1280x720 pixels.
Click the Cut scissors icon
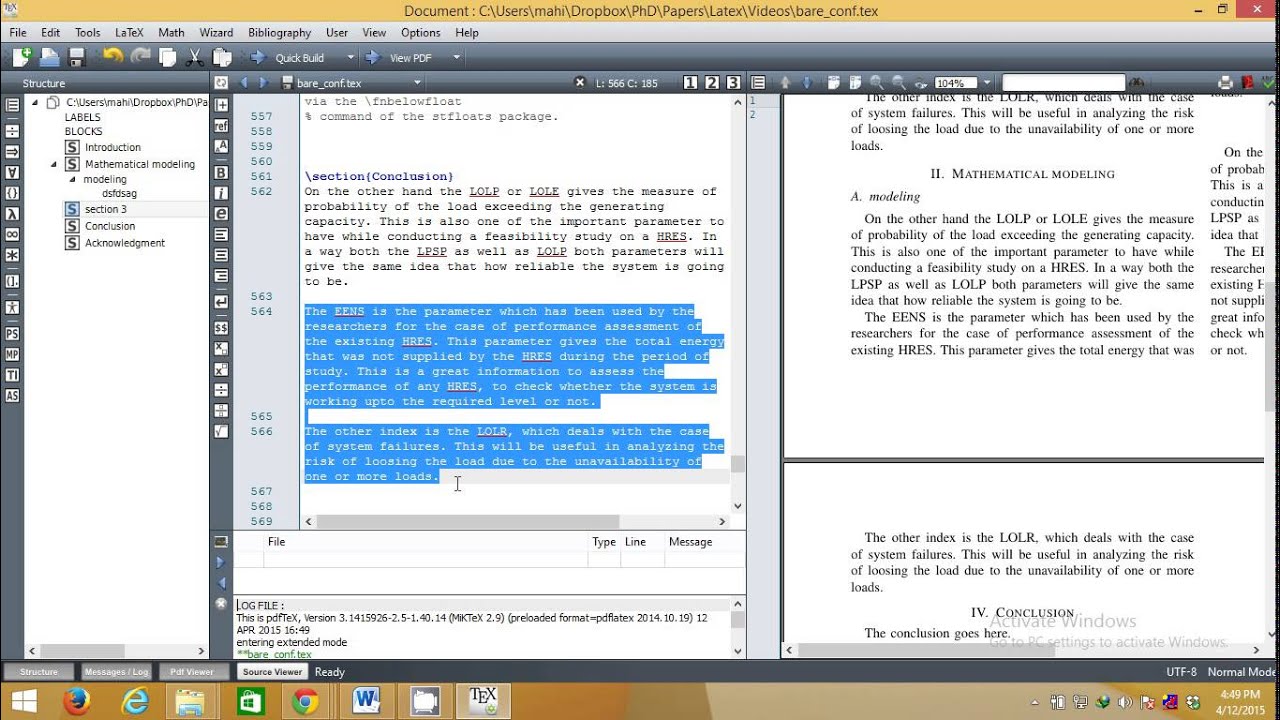point(195,58)
